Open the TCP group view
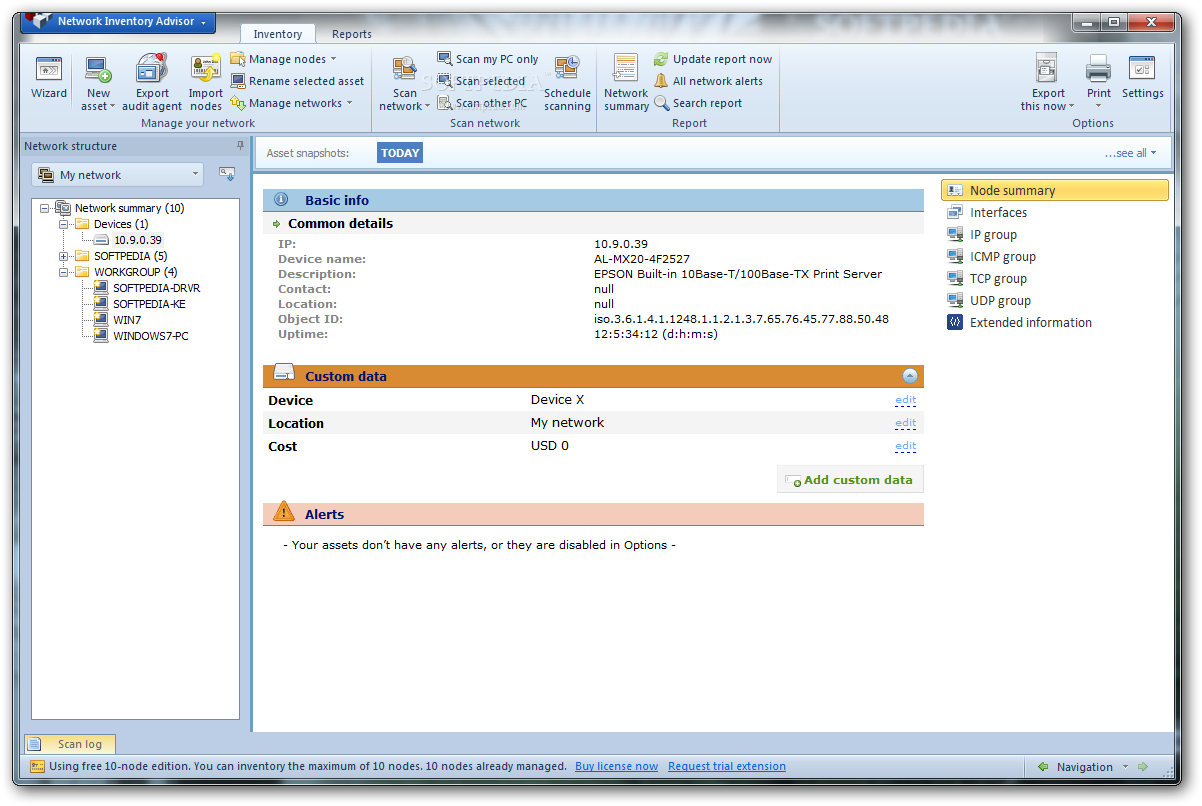The width and height of the screenshot is (1202, 806). click(998, 278)
